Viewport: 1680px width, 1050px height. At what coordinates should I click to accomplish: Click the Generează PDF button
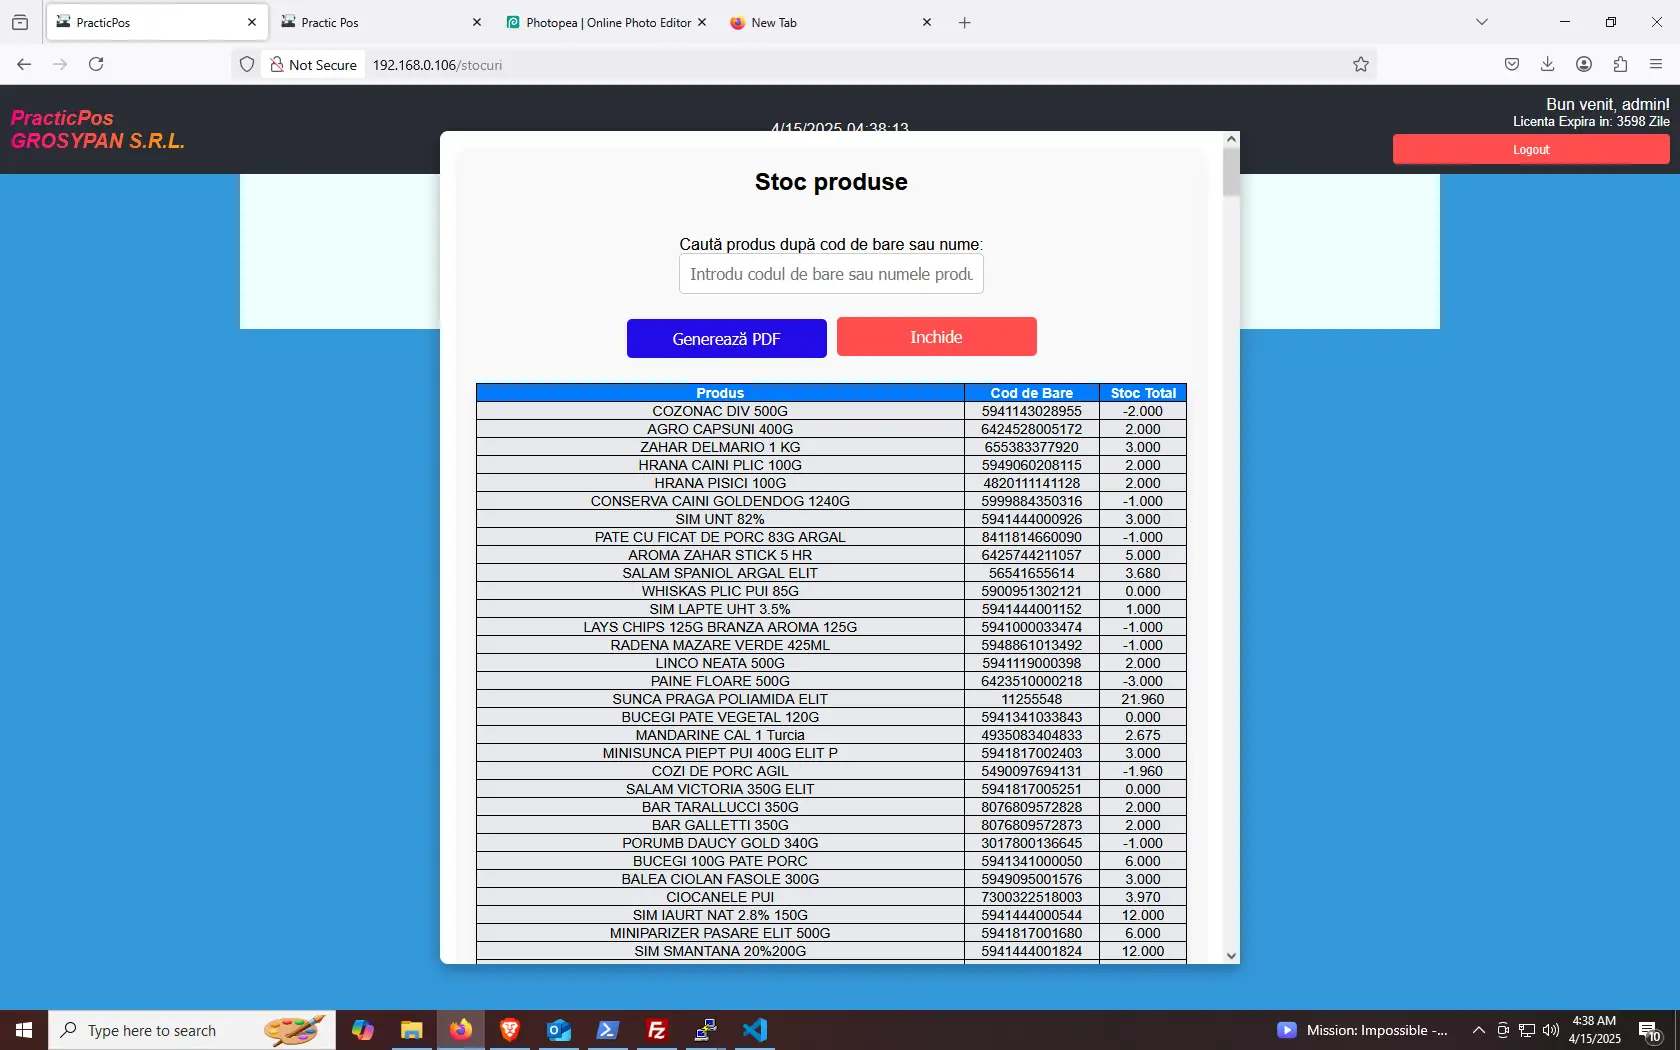pos(726,339)
